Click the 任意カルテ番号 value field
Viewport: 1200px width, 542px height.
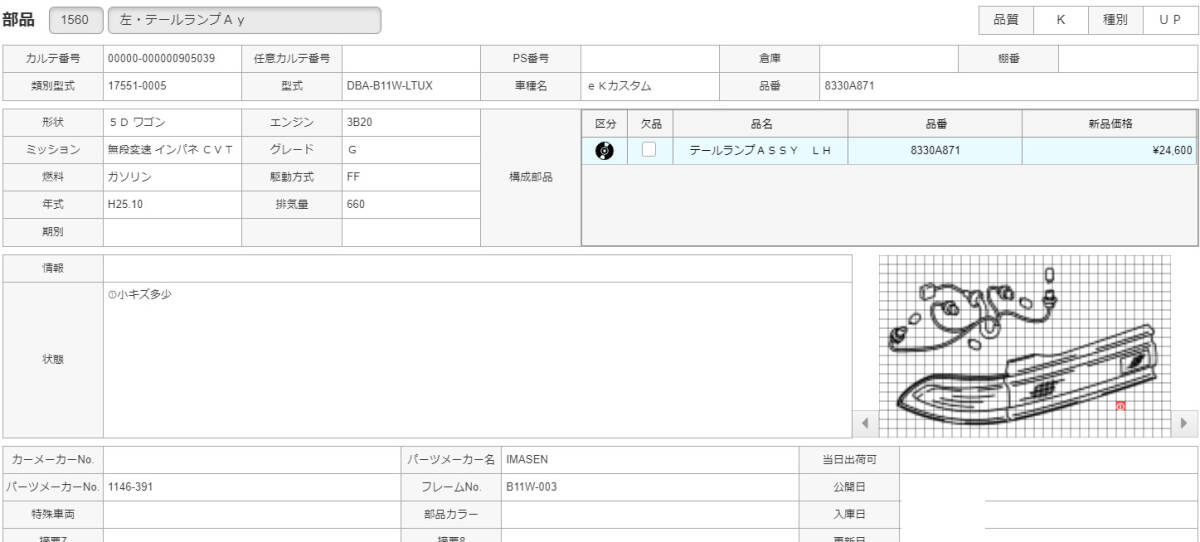411,59
